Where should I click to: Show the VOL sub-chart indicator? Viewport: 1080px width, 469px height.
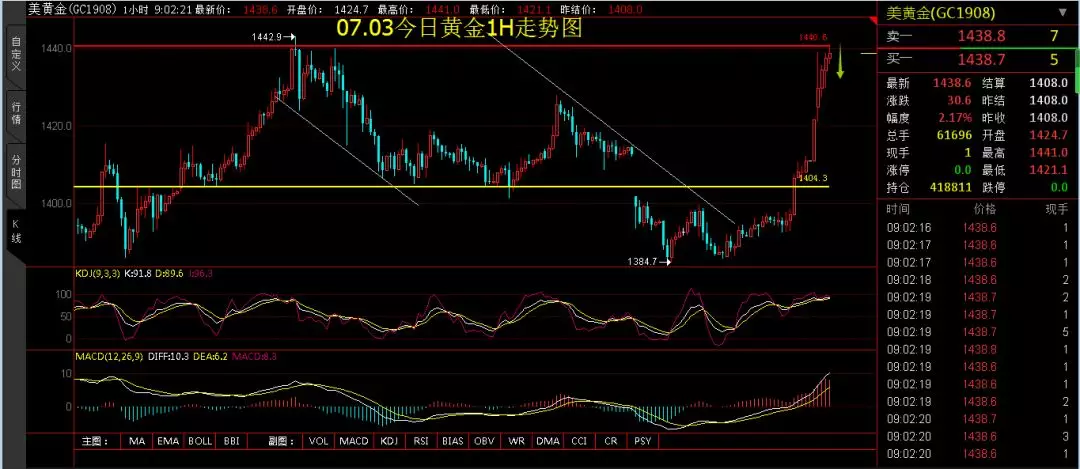point(318,441)
